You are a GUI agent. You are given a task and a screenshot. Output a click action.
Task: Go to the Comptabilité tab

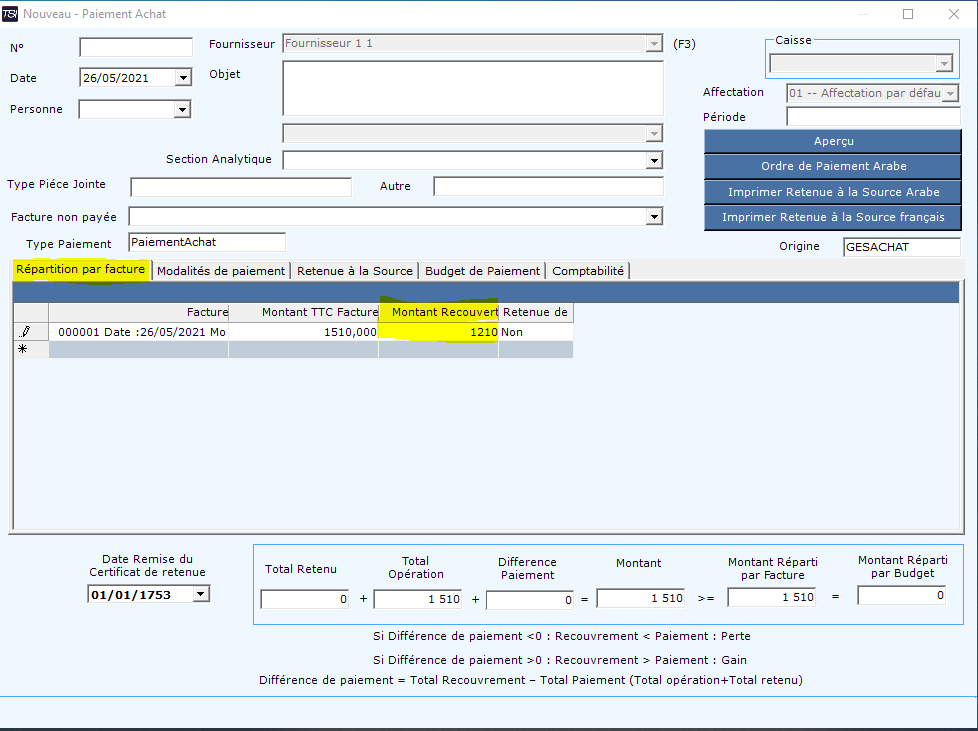point(588,271)
